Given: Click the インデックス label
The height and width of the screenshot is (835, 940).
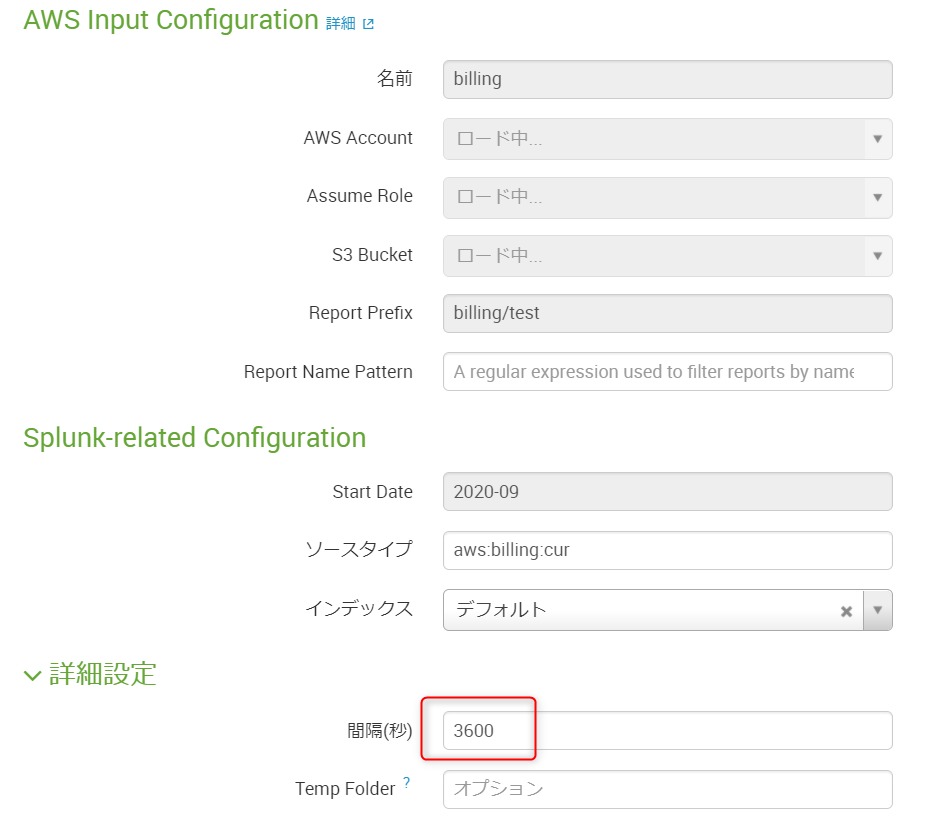Looking at the screenshot, I should pos(359,609).
